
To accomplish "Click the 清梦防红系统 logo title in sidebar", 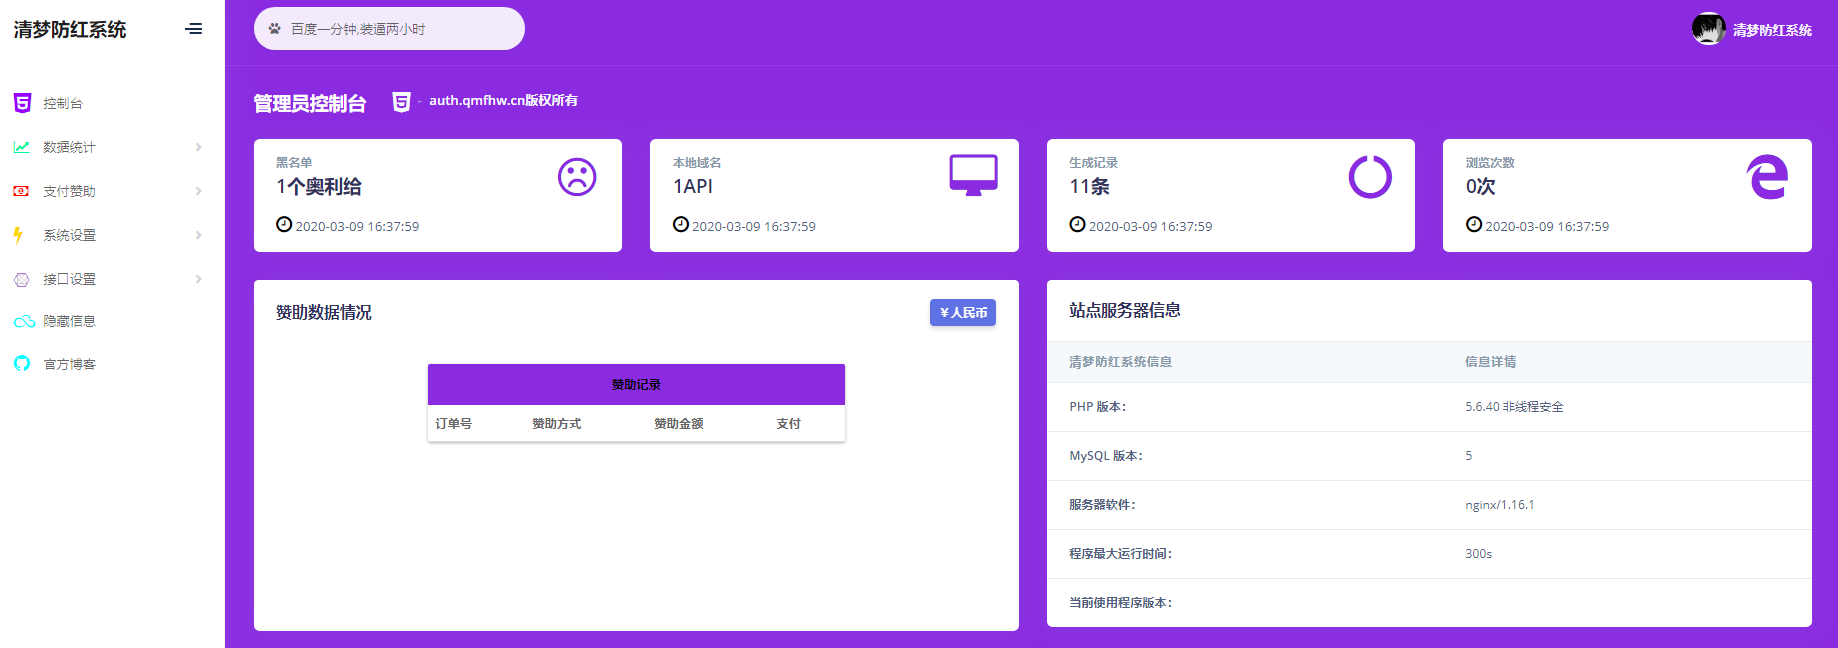I will pos(70,30).
